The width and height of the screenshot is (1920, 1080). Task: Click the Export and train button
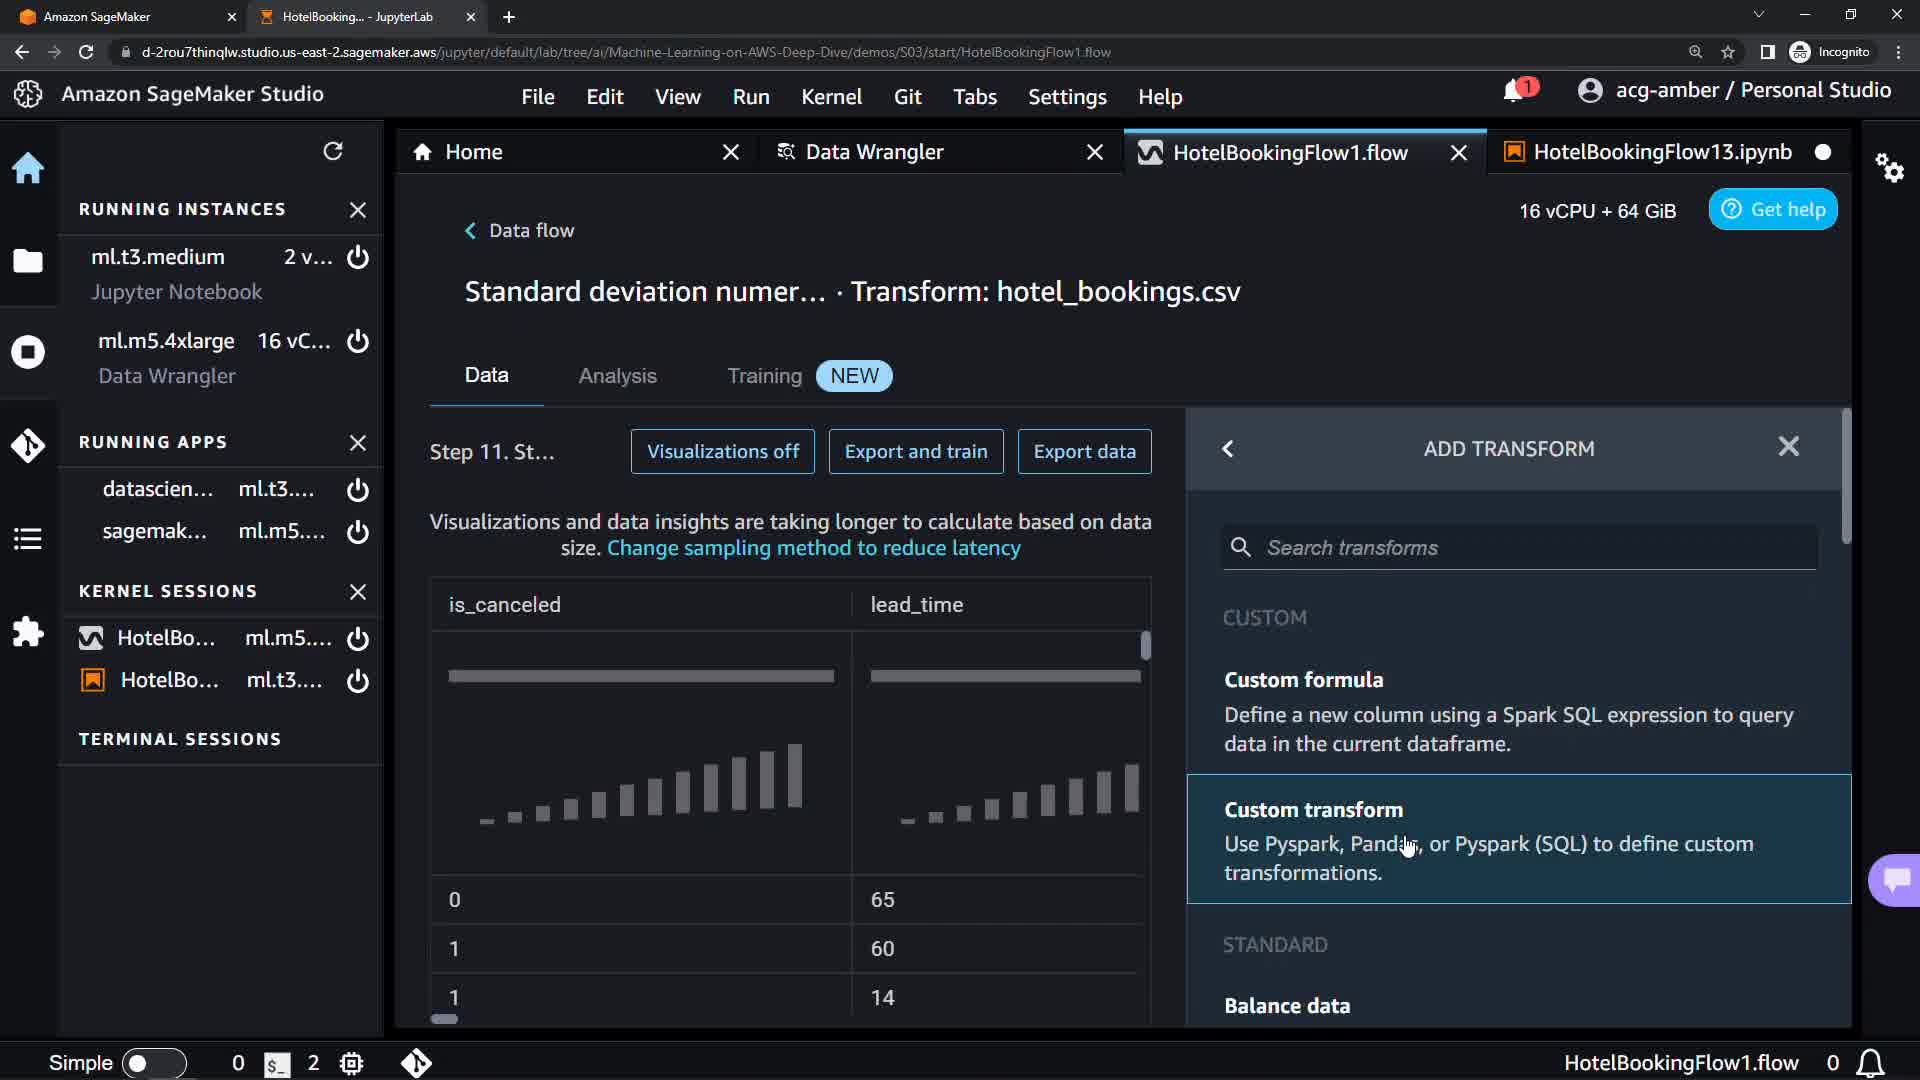click(x=915, y=452)
